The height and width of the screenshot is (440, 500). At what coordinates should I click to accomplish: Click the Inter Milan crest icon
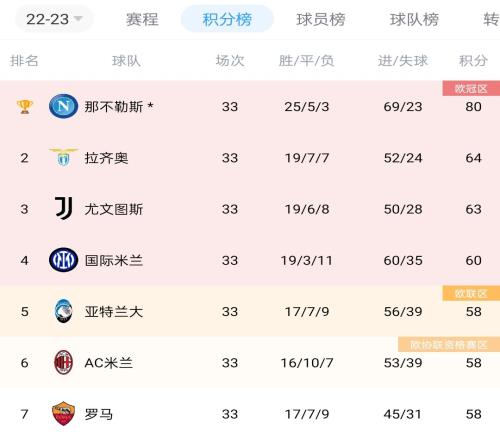63,260
